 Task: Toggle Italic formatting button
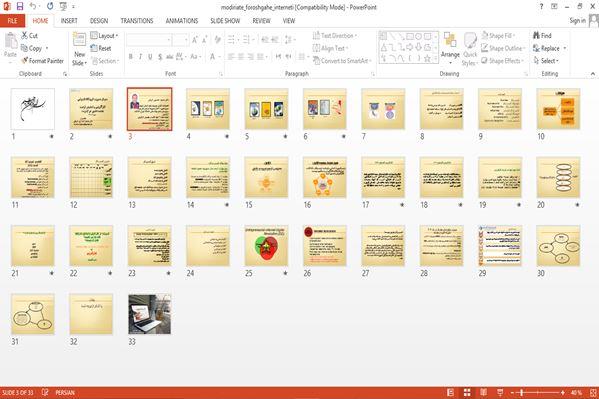140,57
